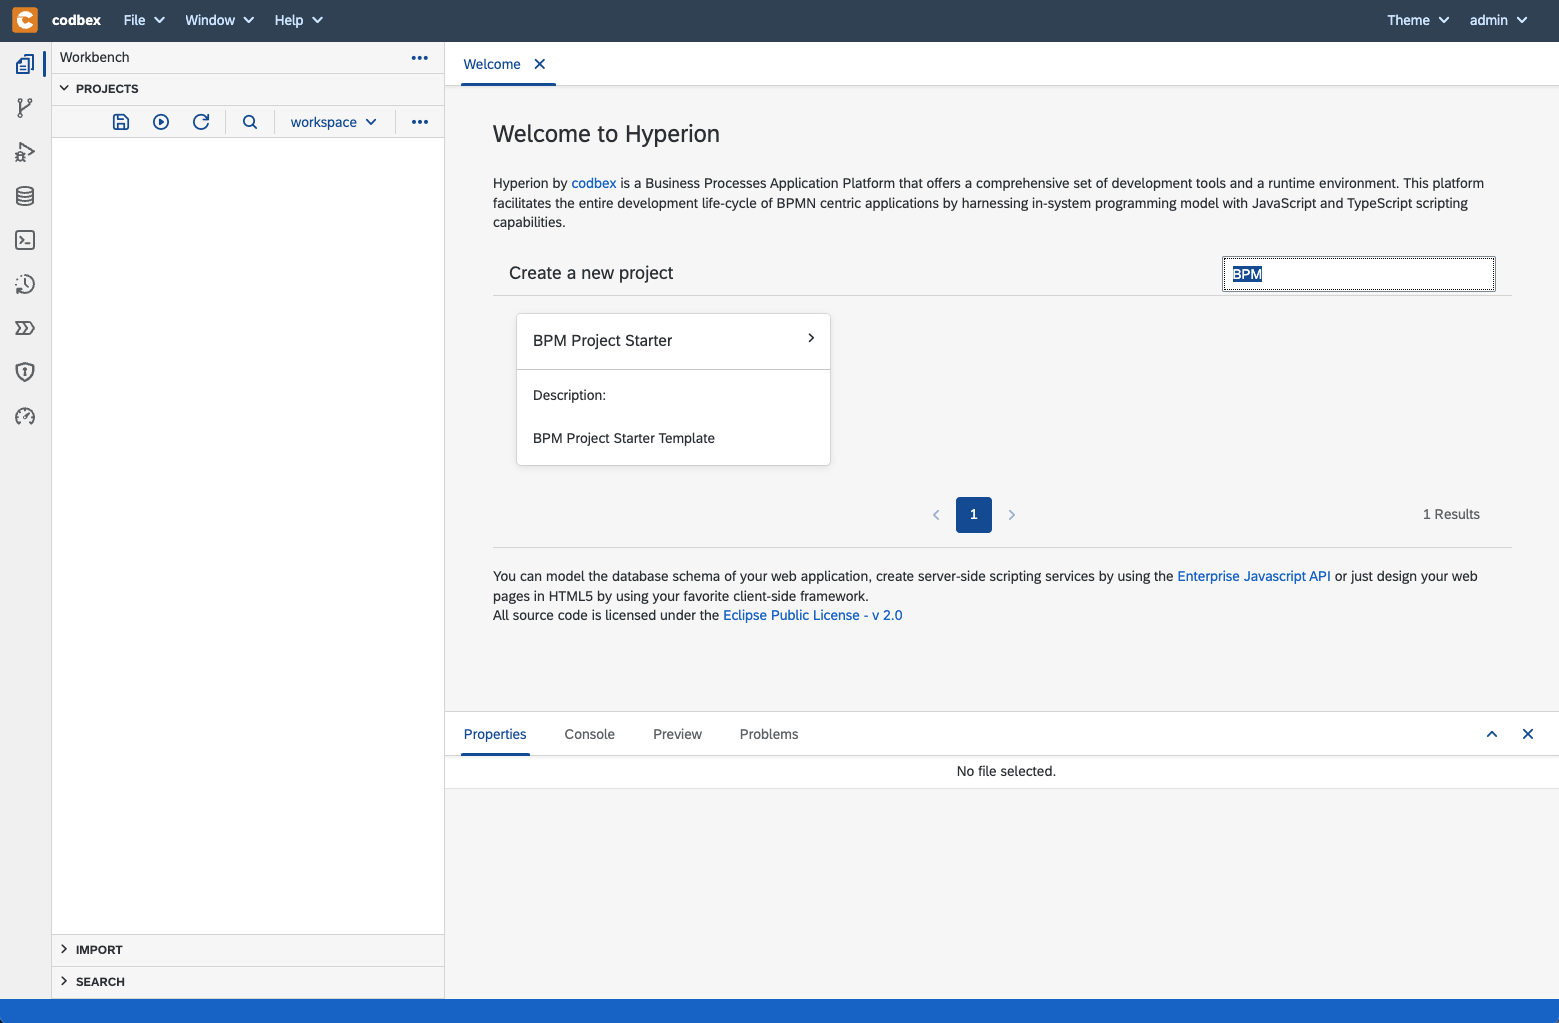Click the project template search field
This screenshot has height=1023, width=1559.
coord(1359,274)
